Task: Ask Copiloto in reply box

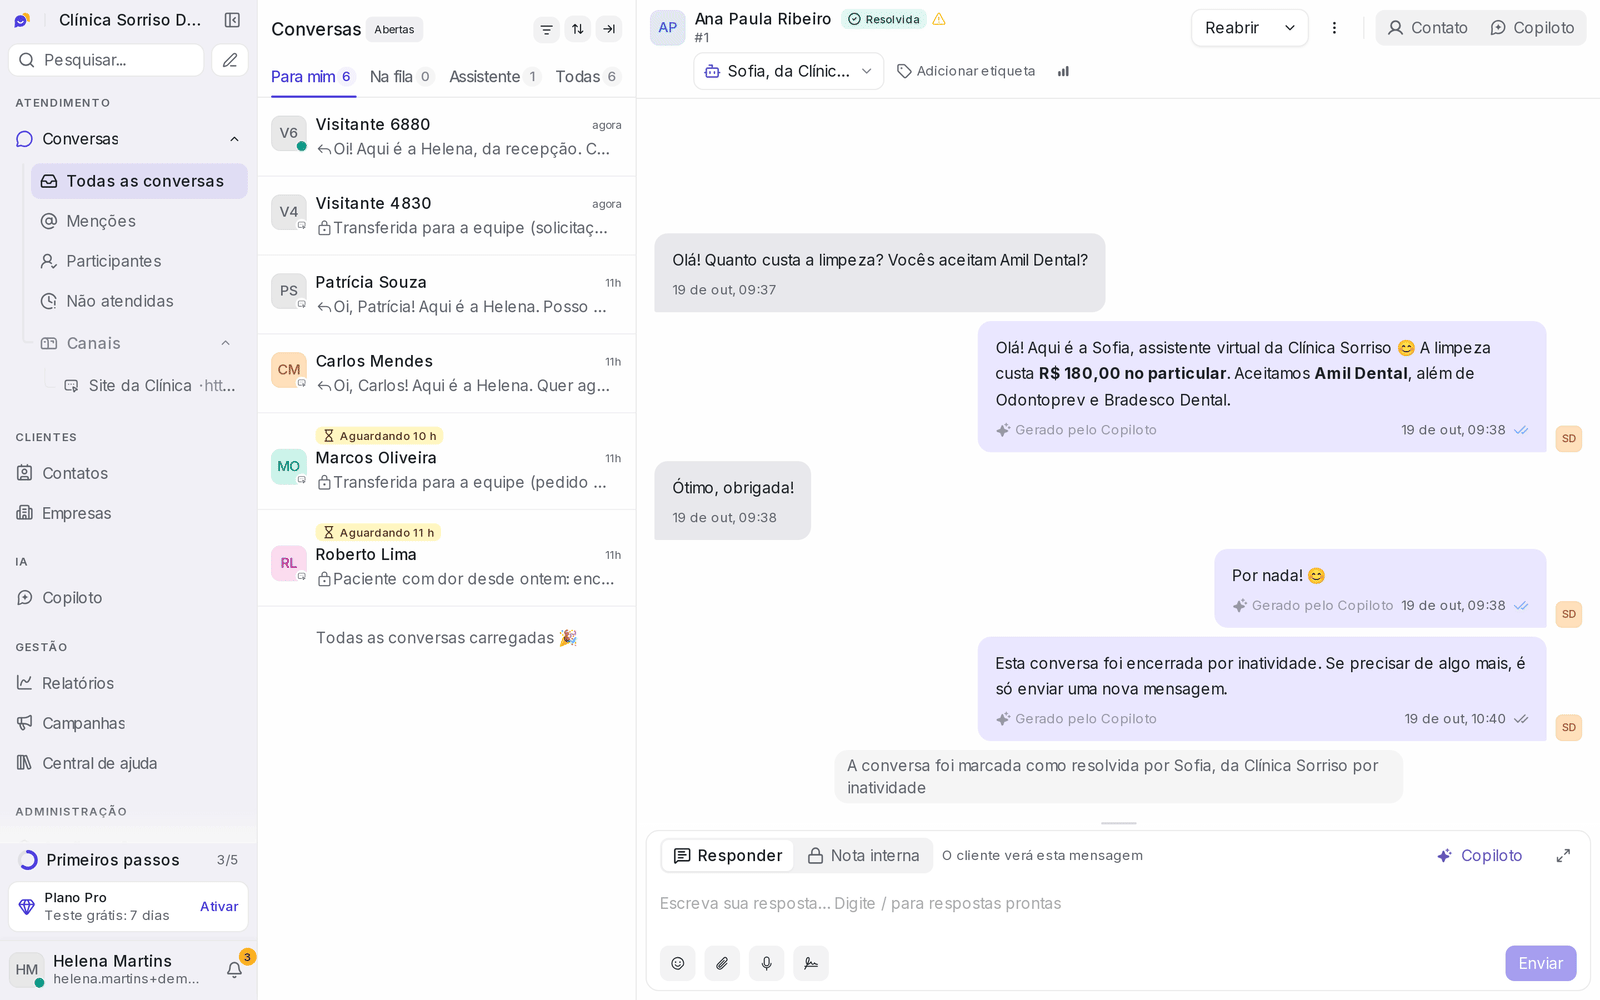Action: coord(1480,856)
